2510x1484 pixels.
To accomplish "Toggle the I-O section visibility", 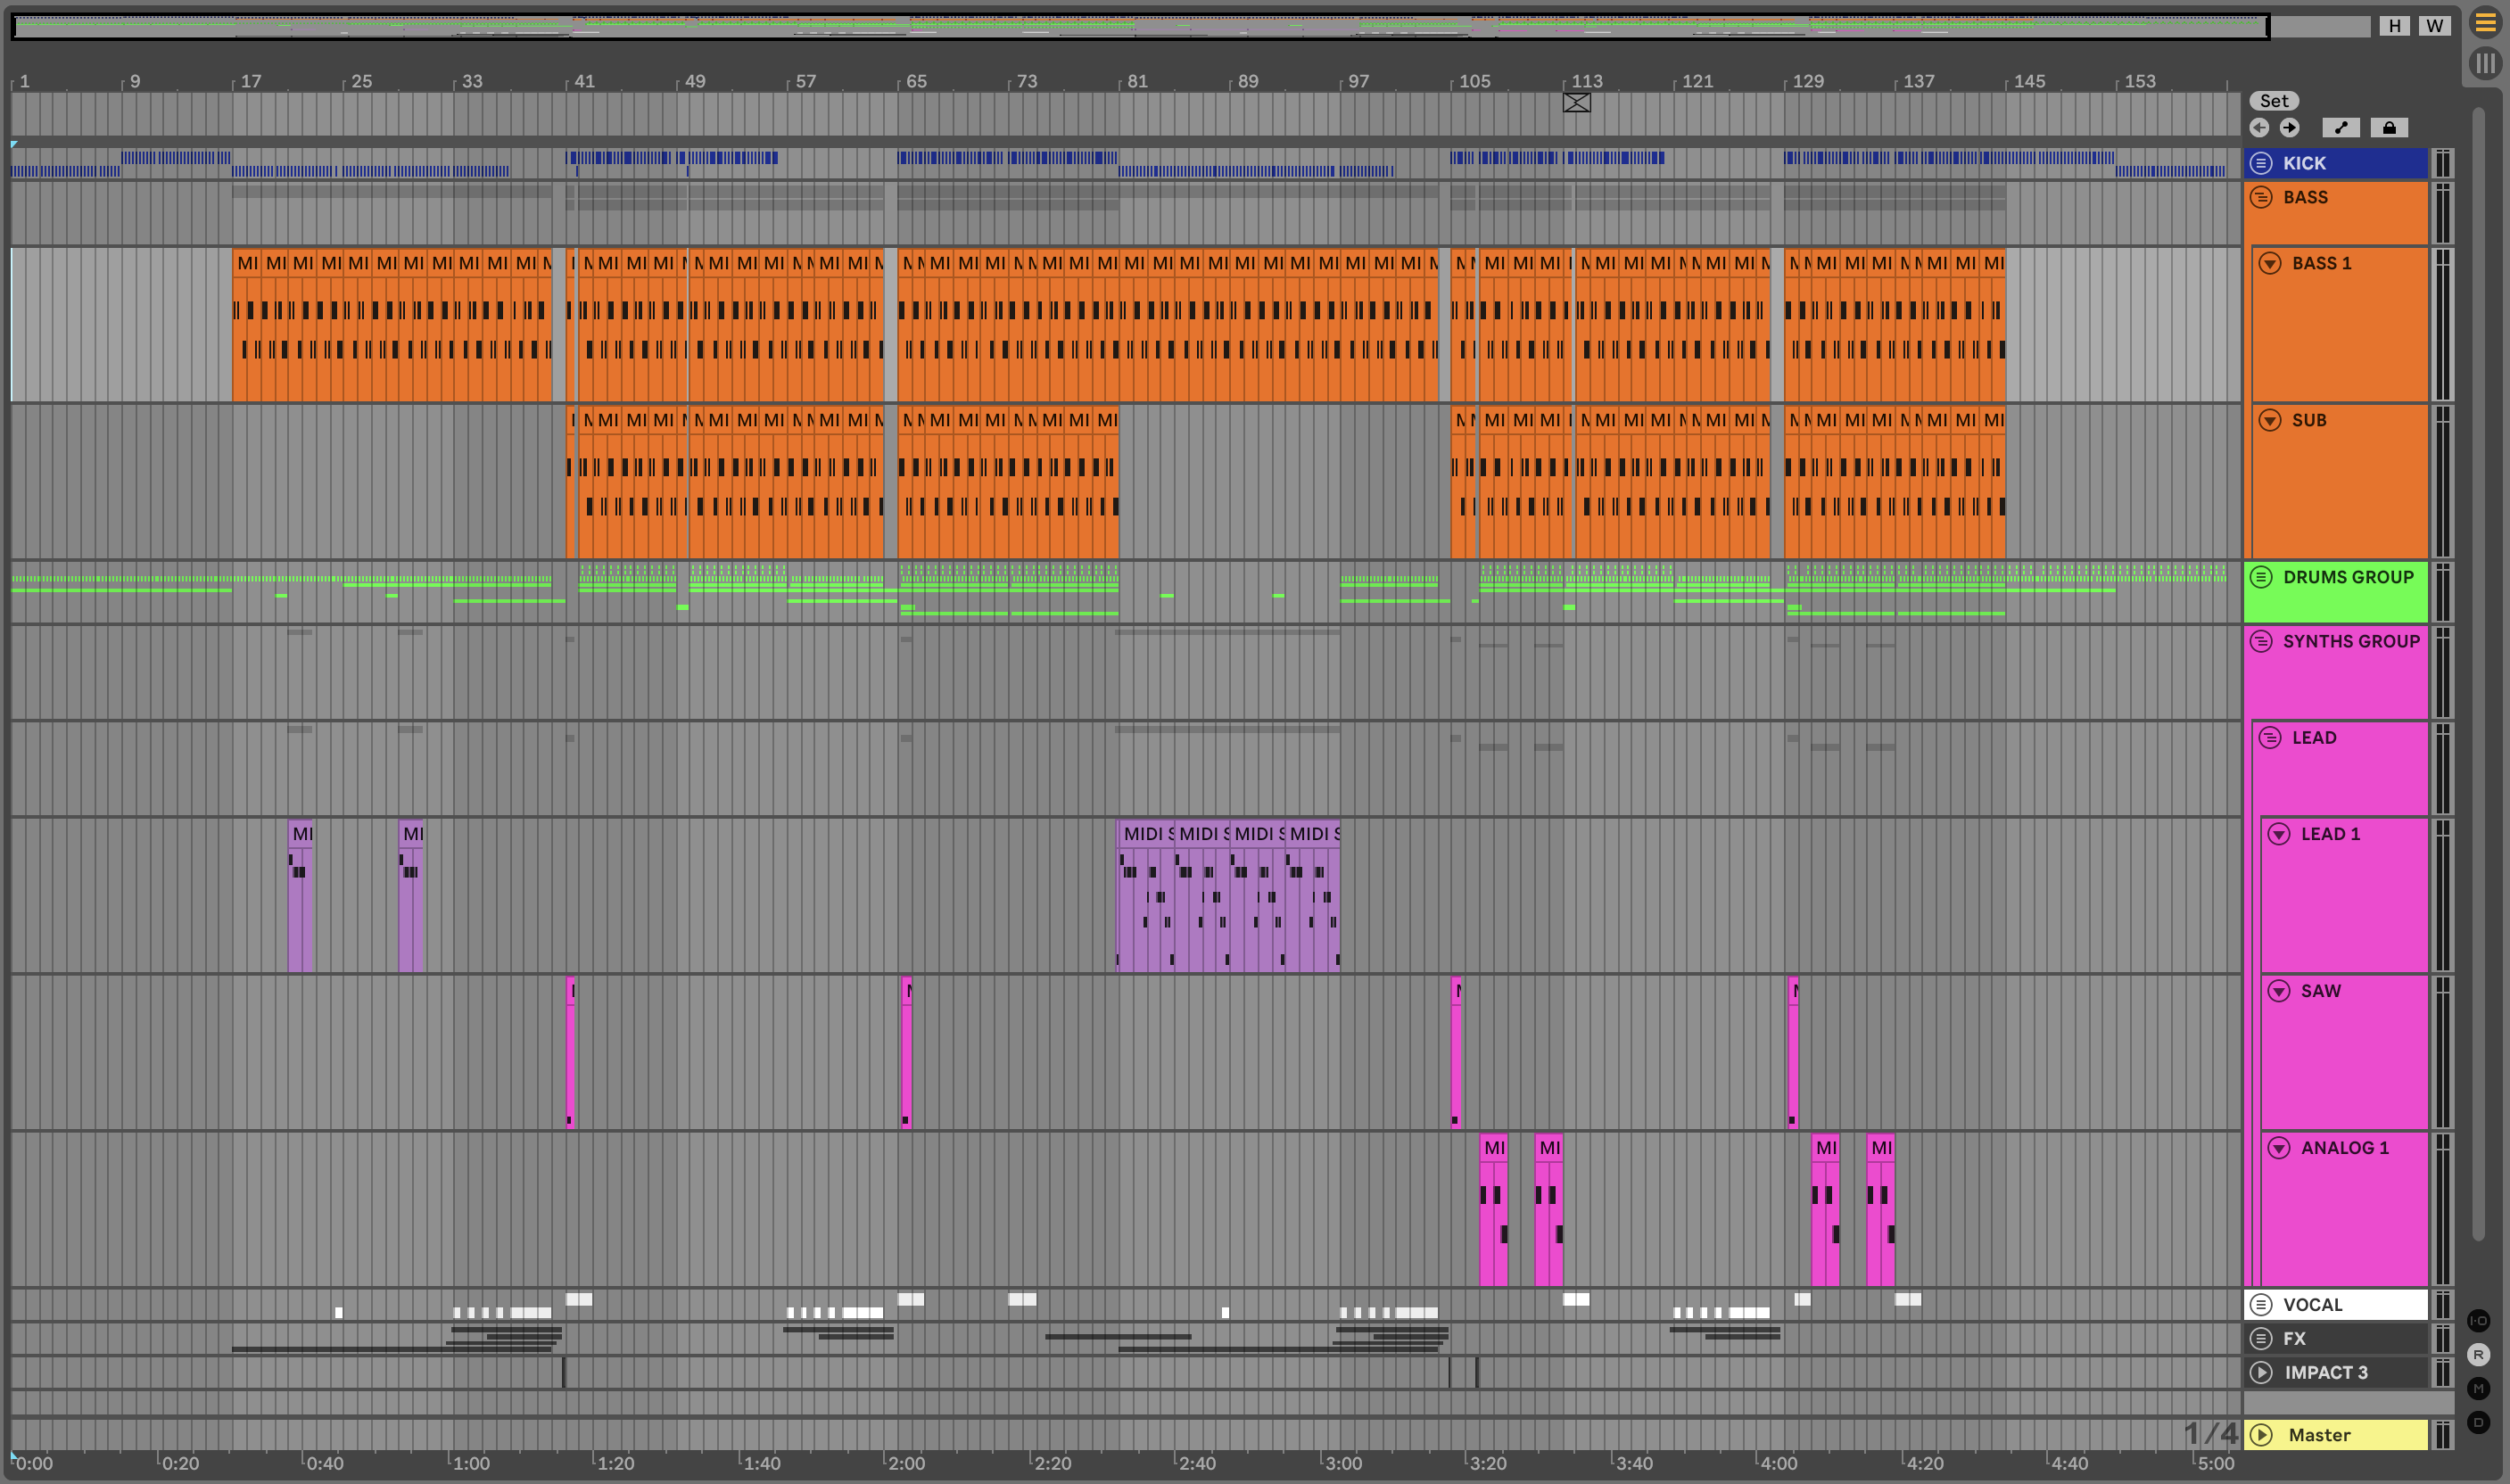I will [2478, 1321].
